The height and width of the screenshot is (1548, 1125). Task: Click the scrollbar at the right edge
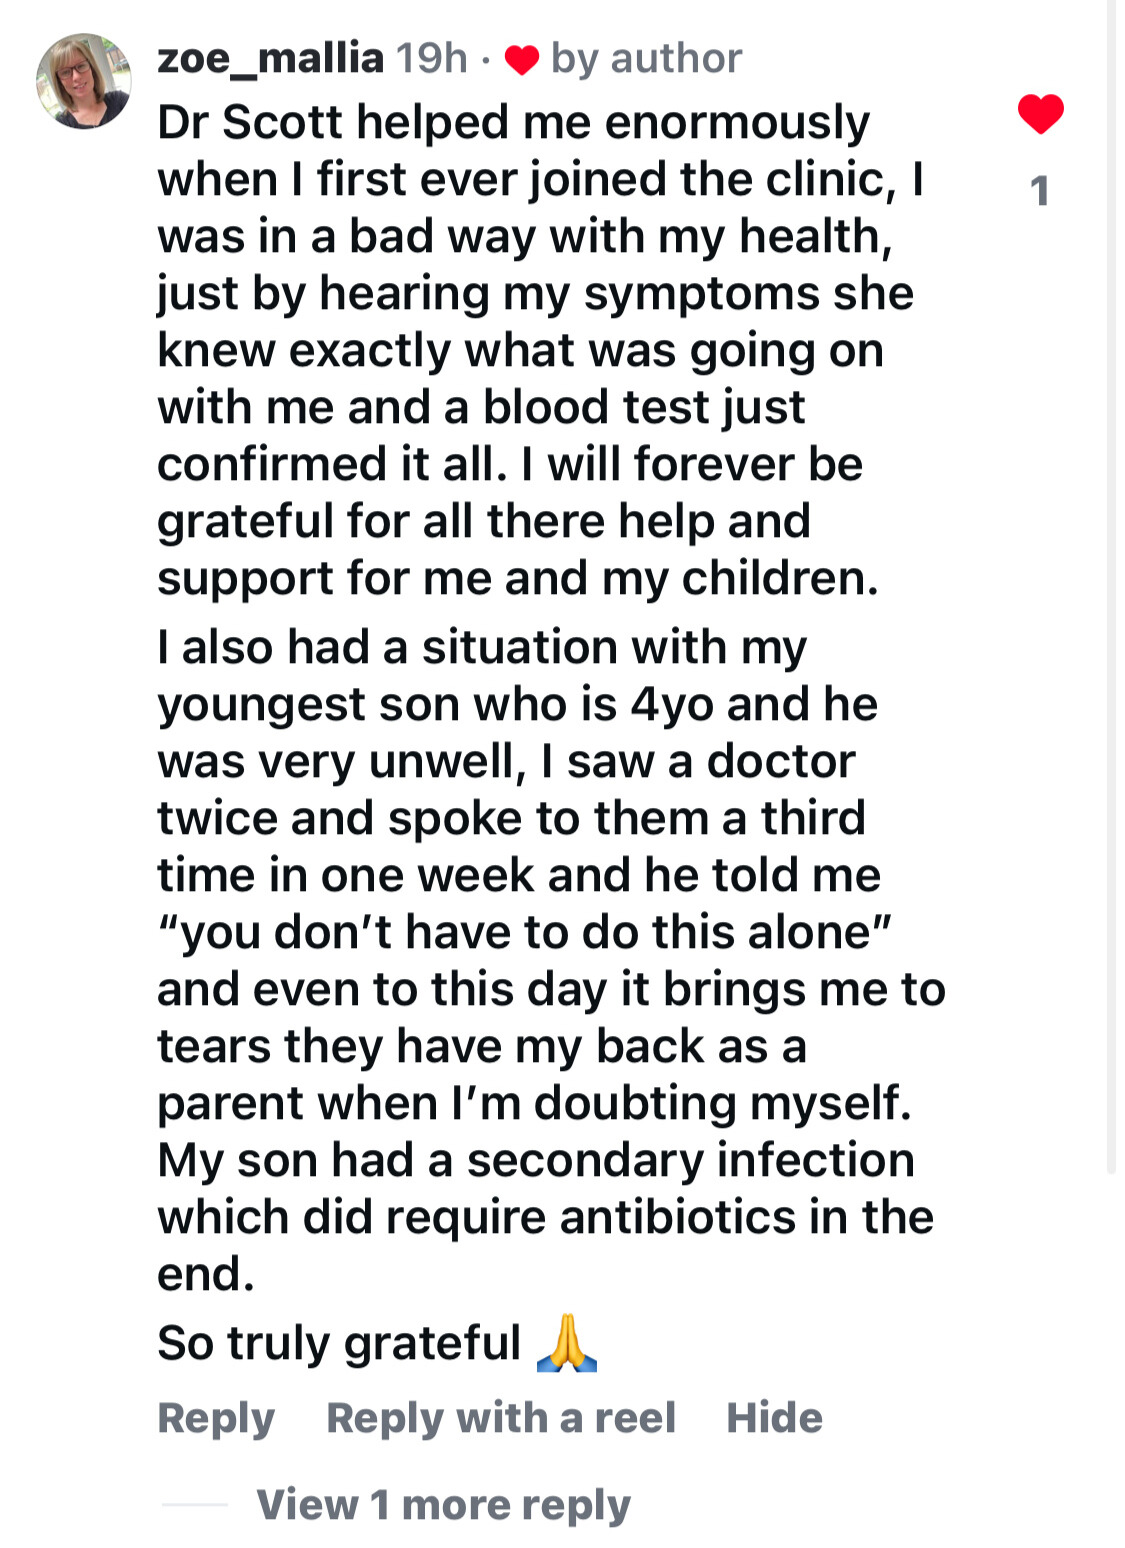coord(1112,600)
